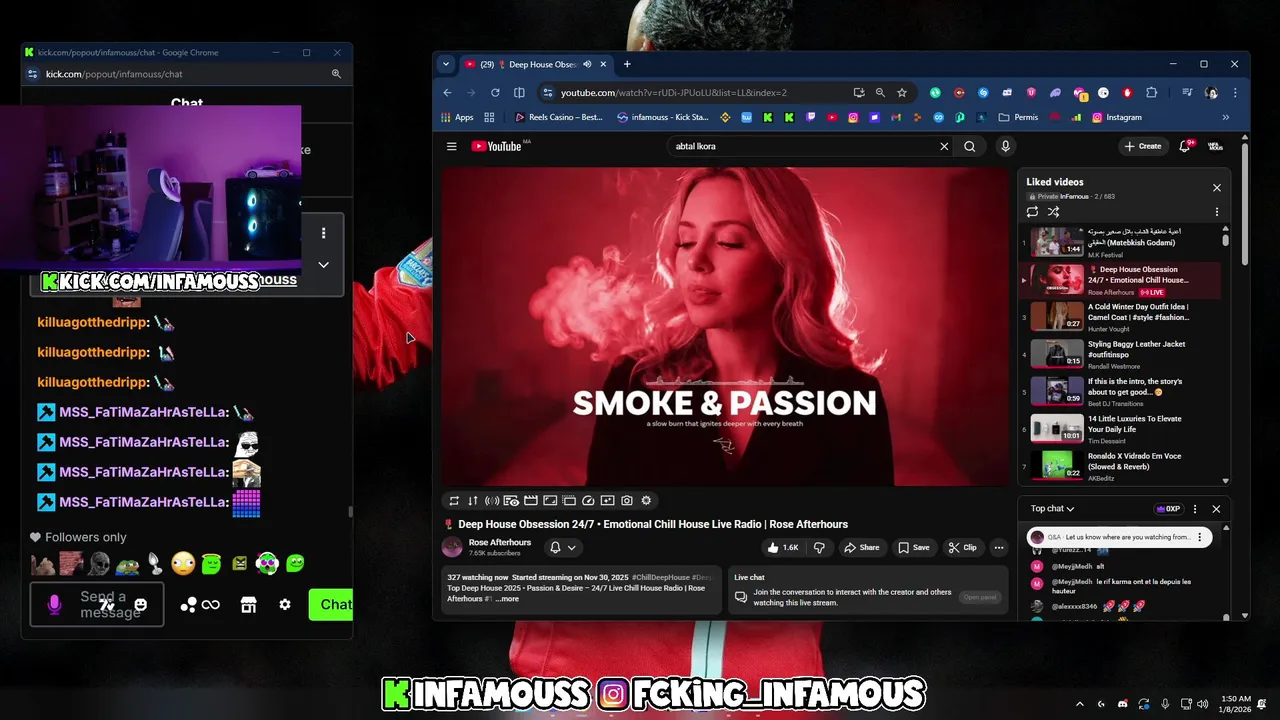Click the Create button on YouTube
Viewport: 1280px width, 720px height.
click(1142, 146)
